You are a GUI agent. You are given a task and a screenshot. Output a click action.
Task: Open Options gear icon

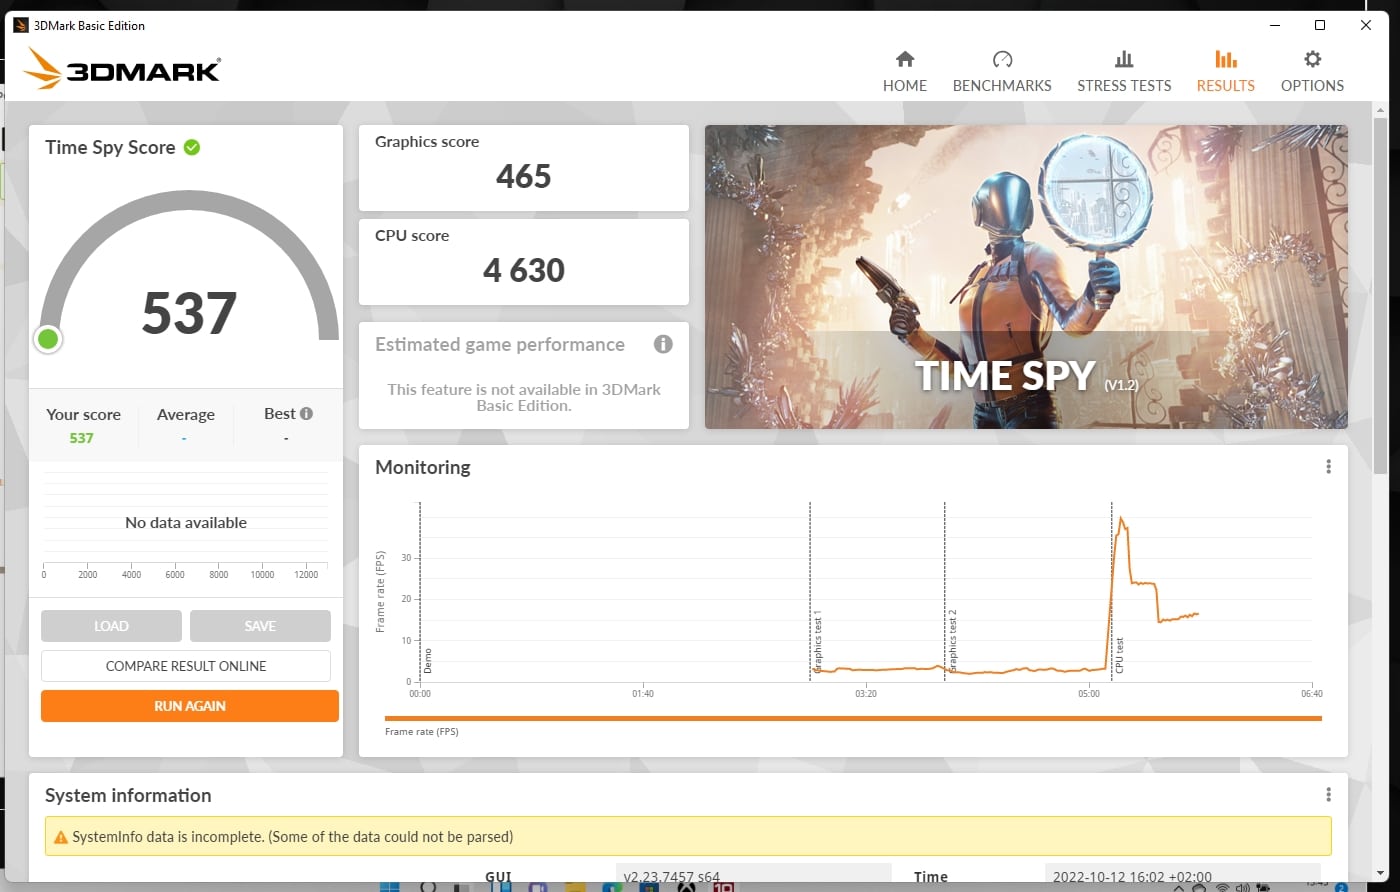pyautogui.click(x=1312, y=59)
